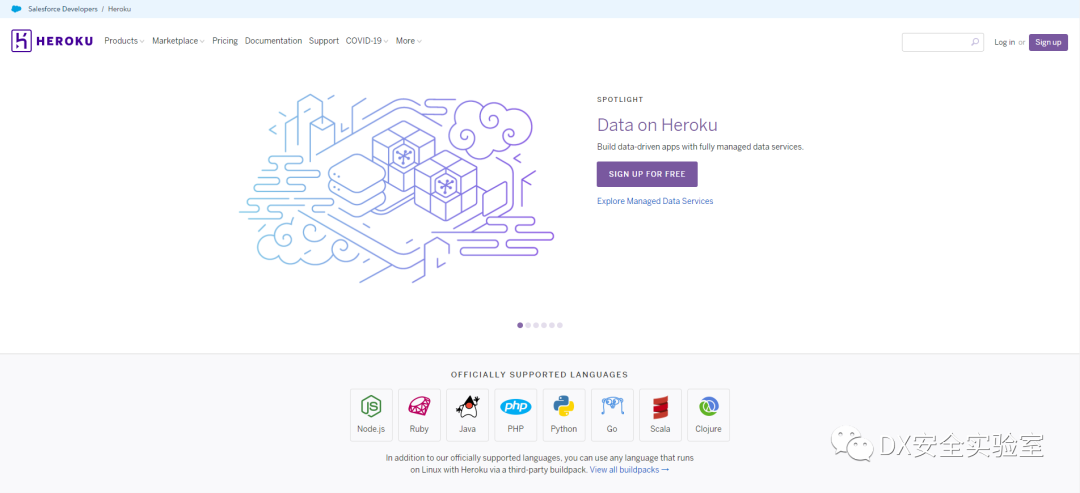Expand the COVID-19 dropdown menu

coord(367,41)
